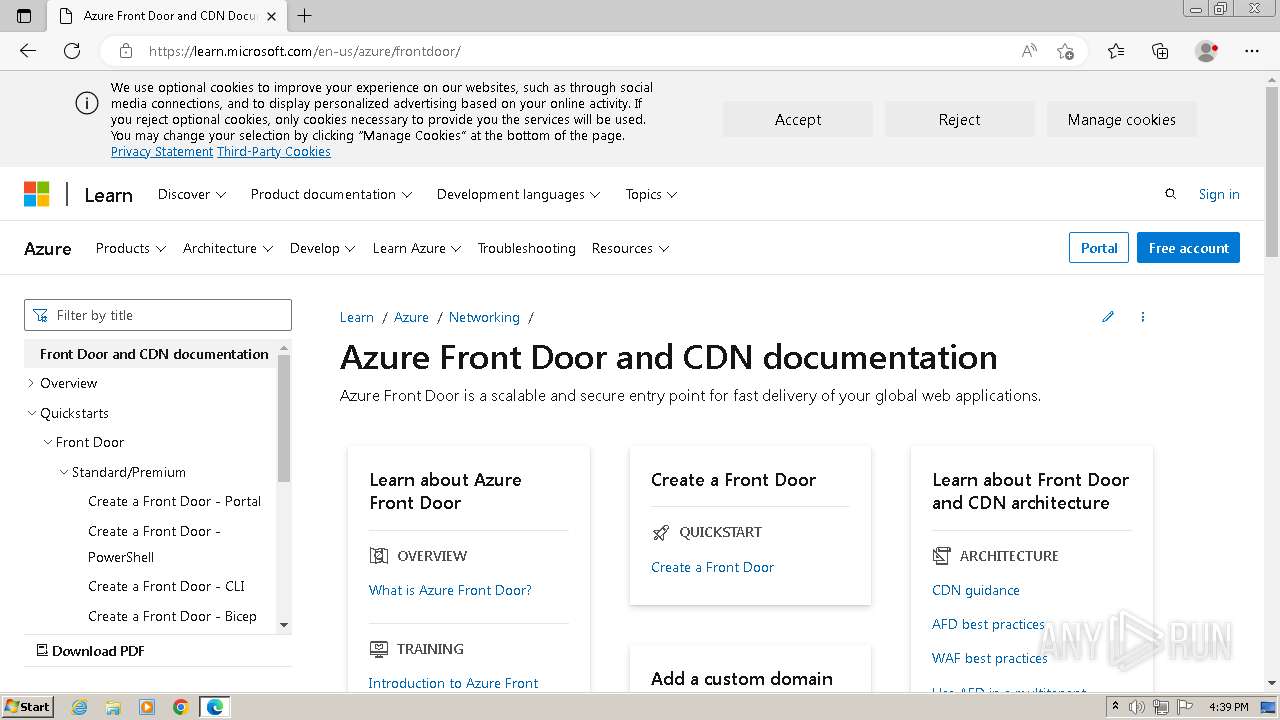The width and height of the screenshot is (1280, 720).
Task: Collapse the Standard/Premium tree node
Action: pyautogui.click(x=64, y=472)
